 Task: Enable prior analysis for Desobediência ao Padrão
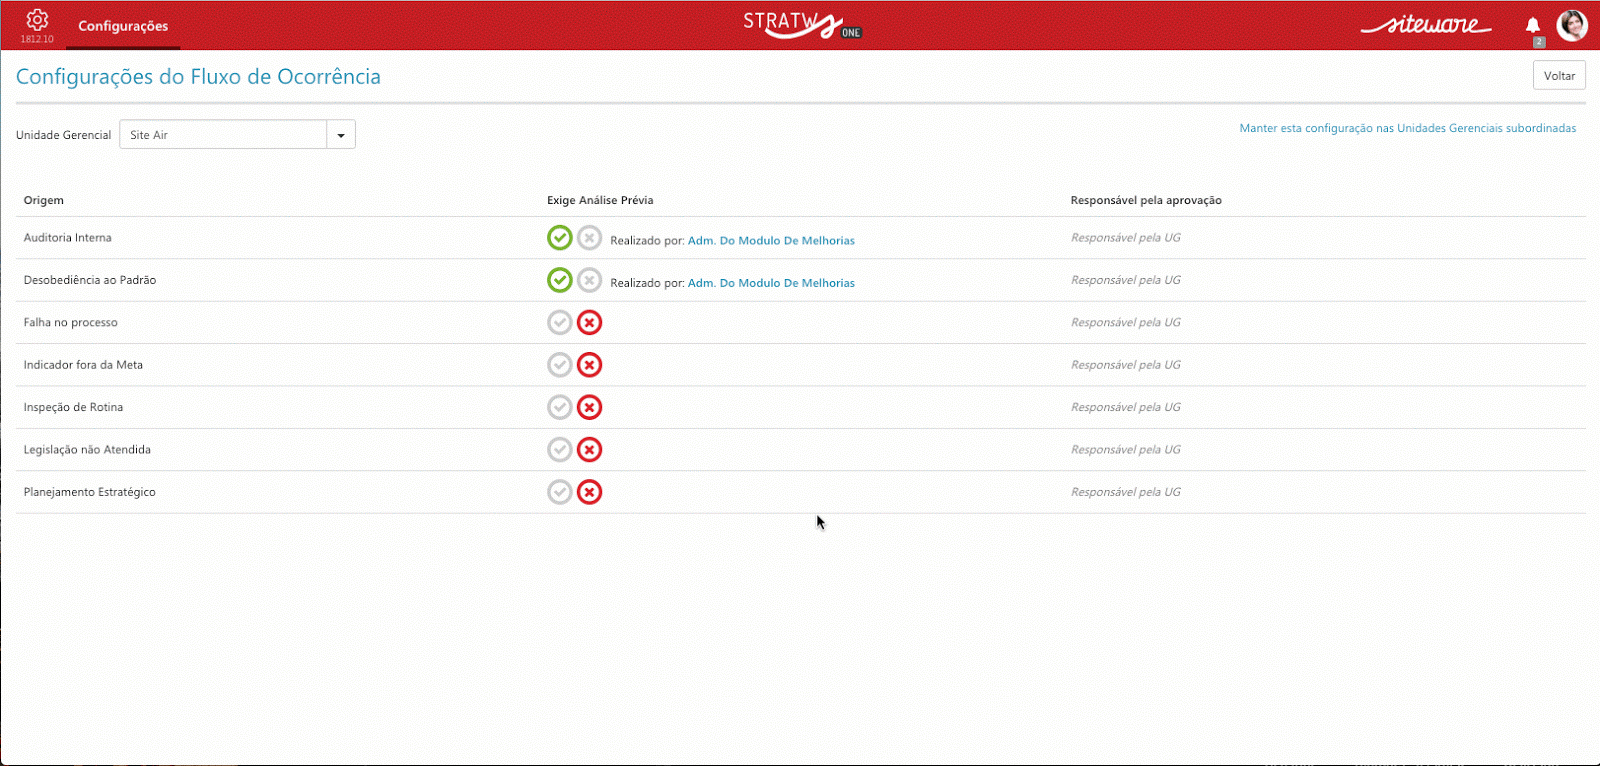[x=560, y=280]
